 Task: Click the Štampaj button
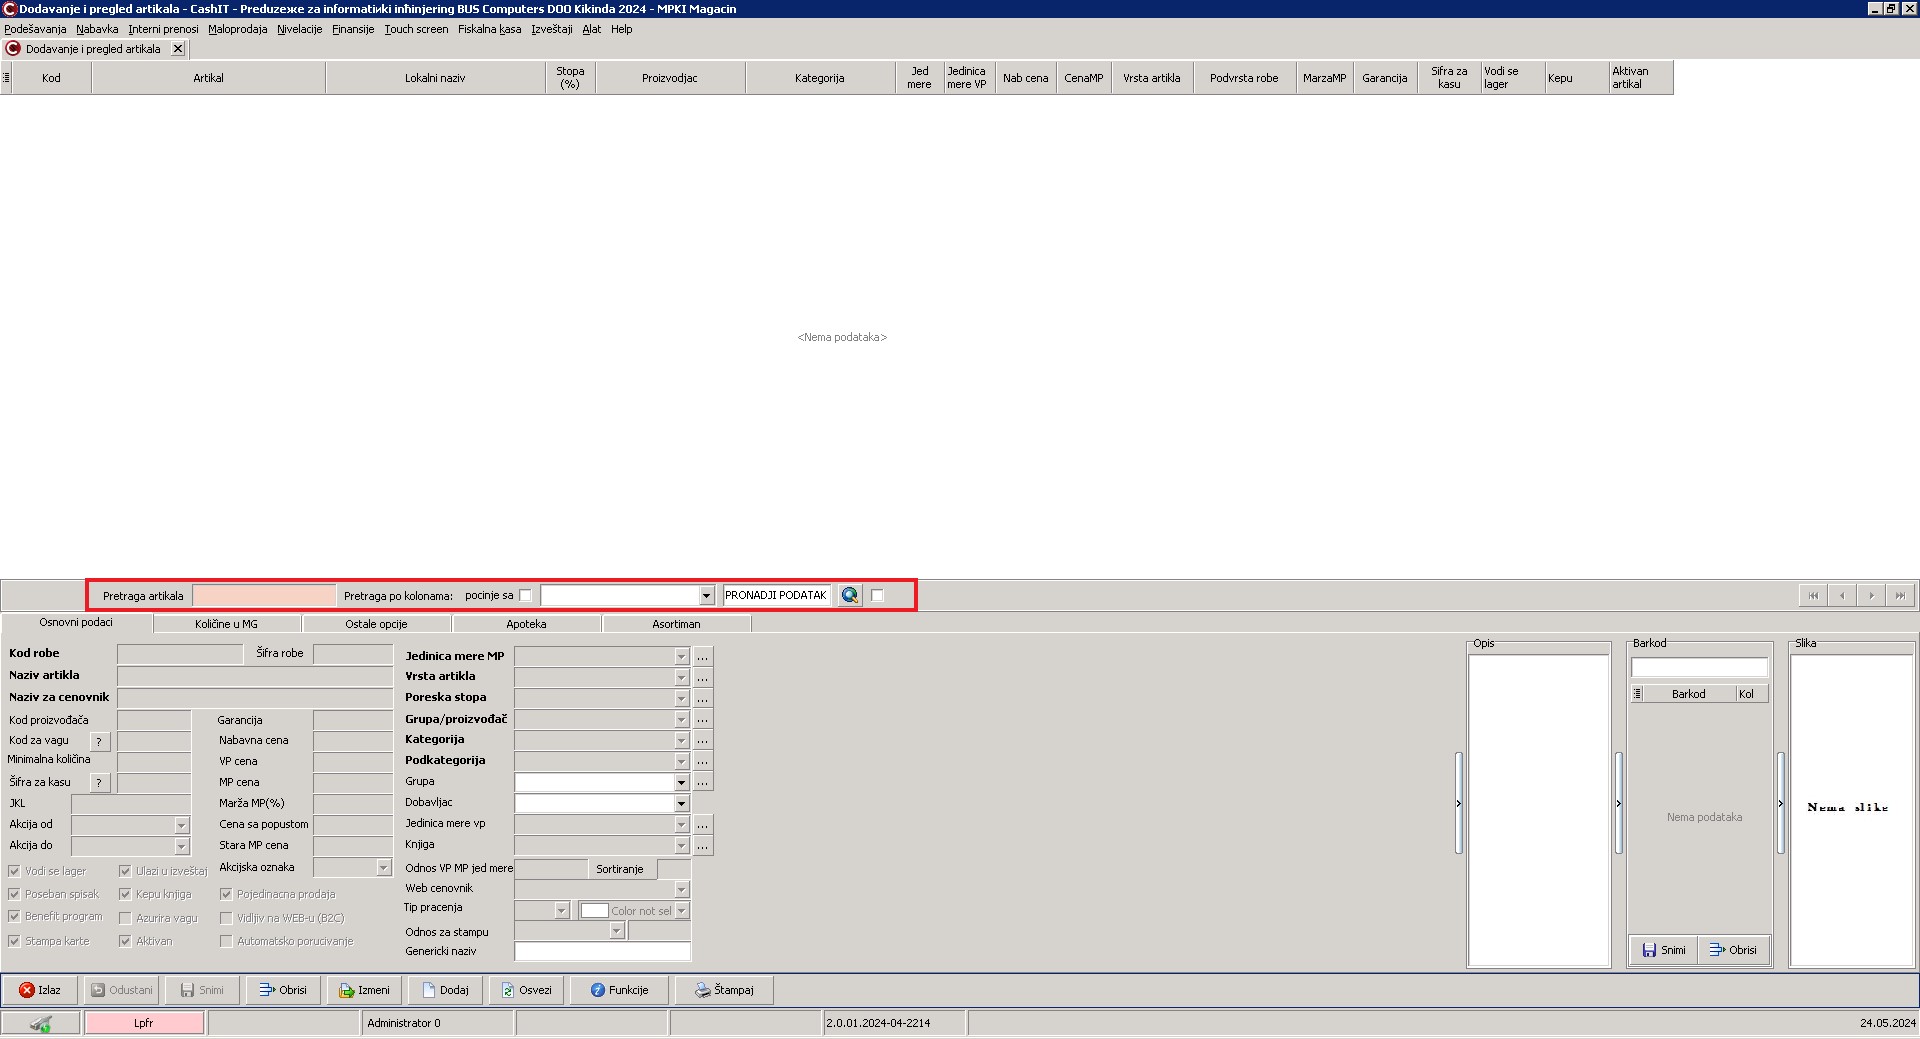(724, 990)
